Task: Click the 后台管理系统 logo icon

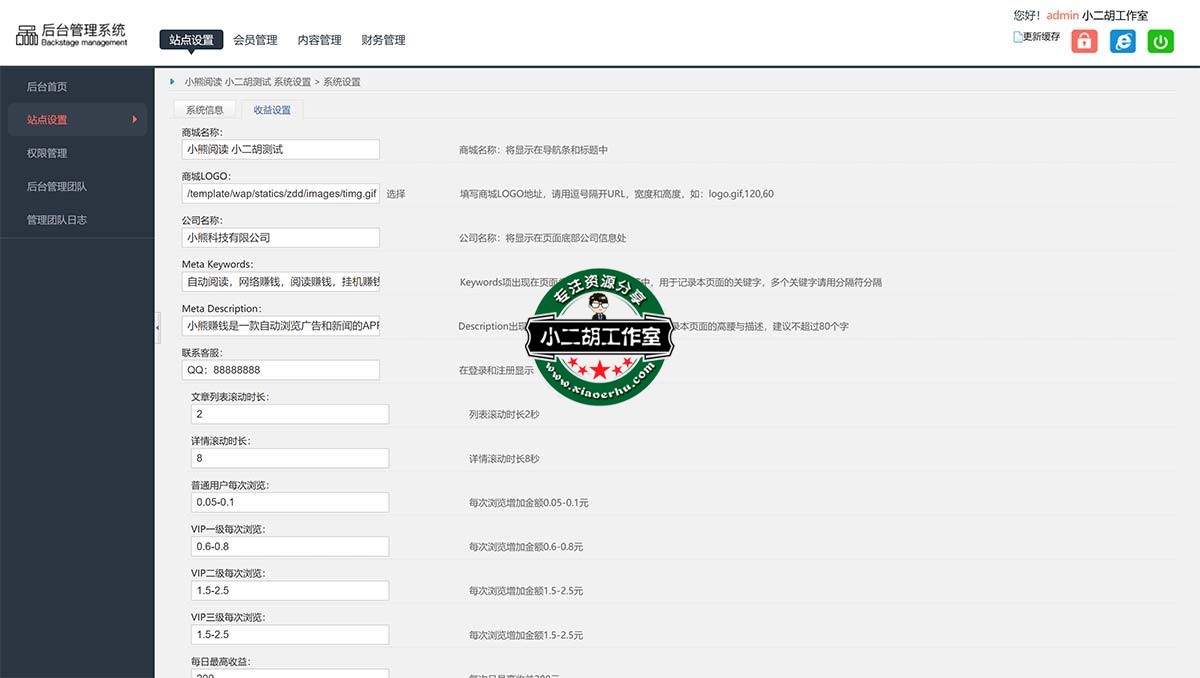Action: click(x=27, y=36)
